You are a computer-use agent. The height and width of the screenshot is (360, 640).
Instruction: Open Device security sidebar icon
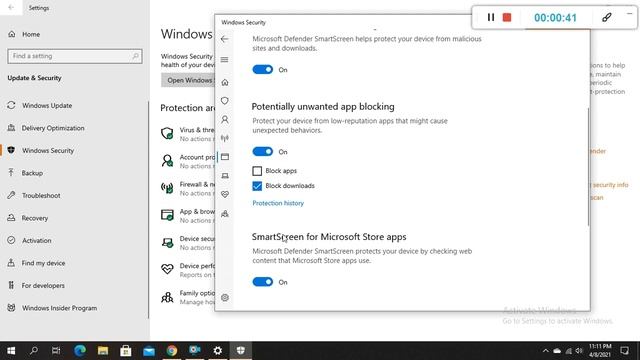tap(224, 176)
